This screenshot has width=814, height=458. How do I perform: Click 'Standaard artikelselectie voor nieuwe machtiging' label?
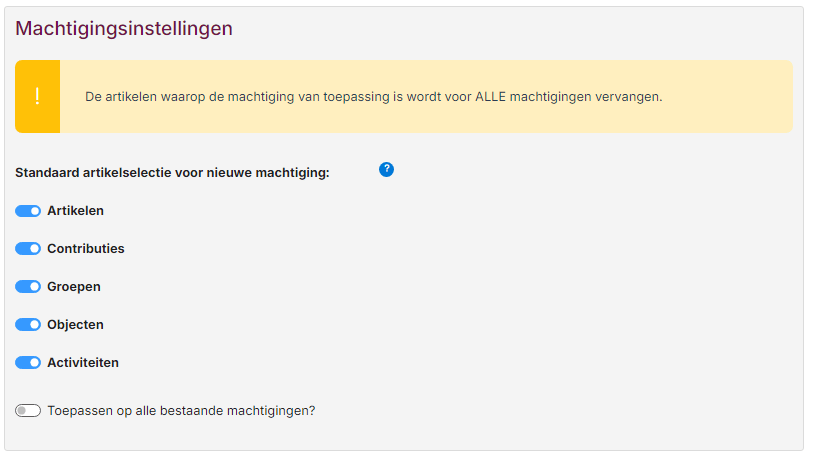(172, 173)
